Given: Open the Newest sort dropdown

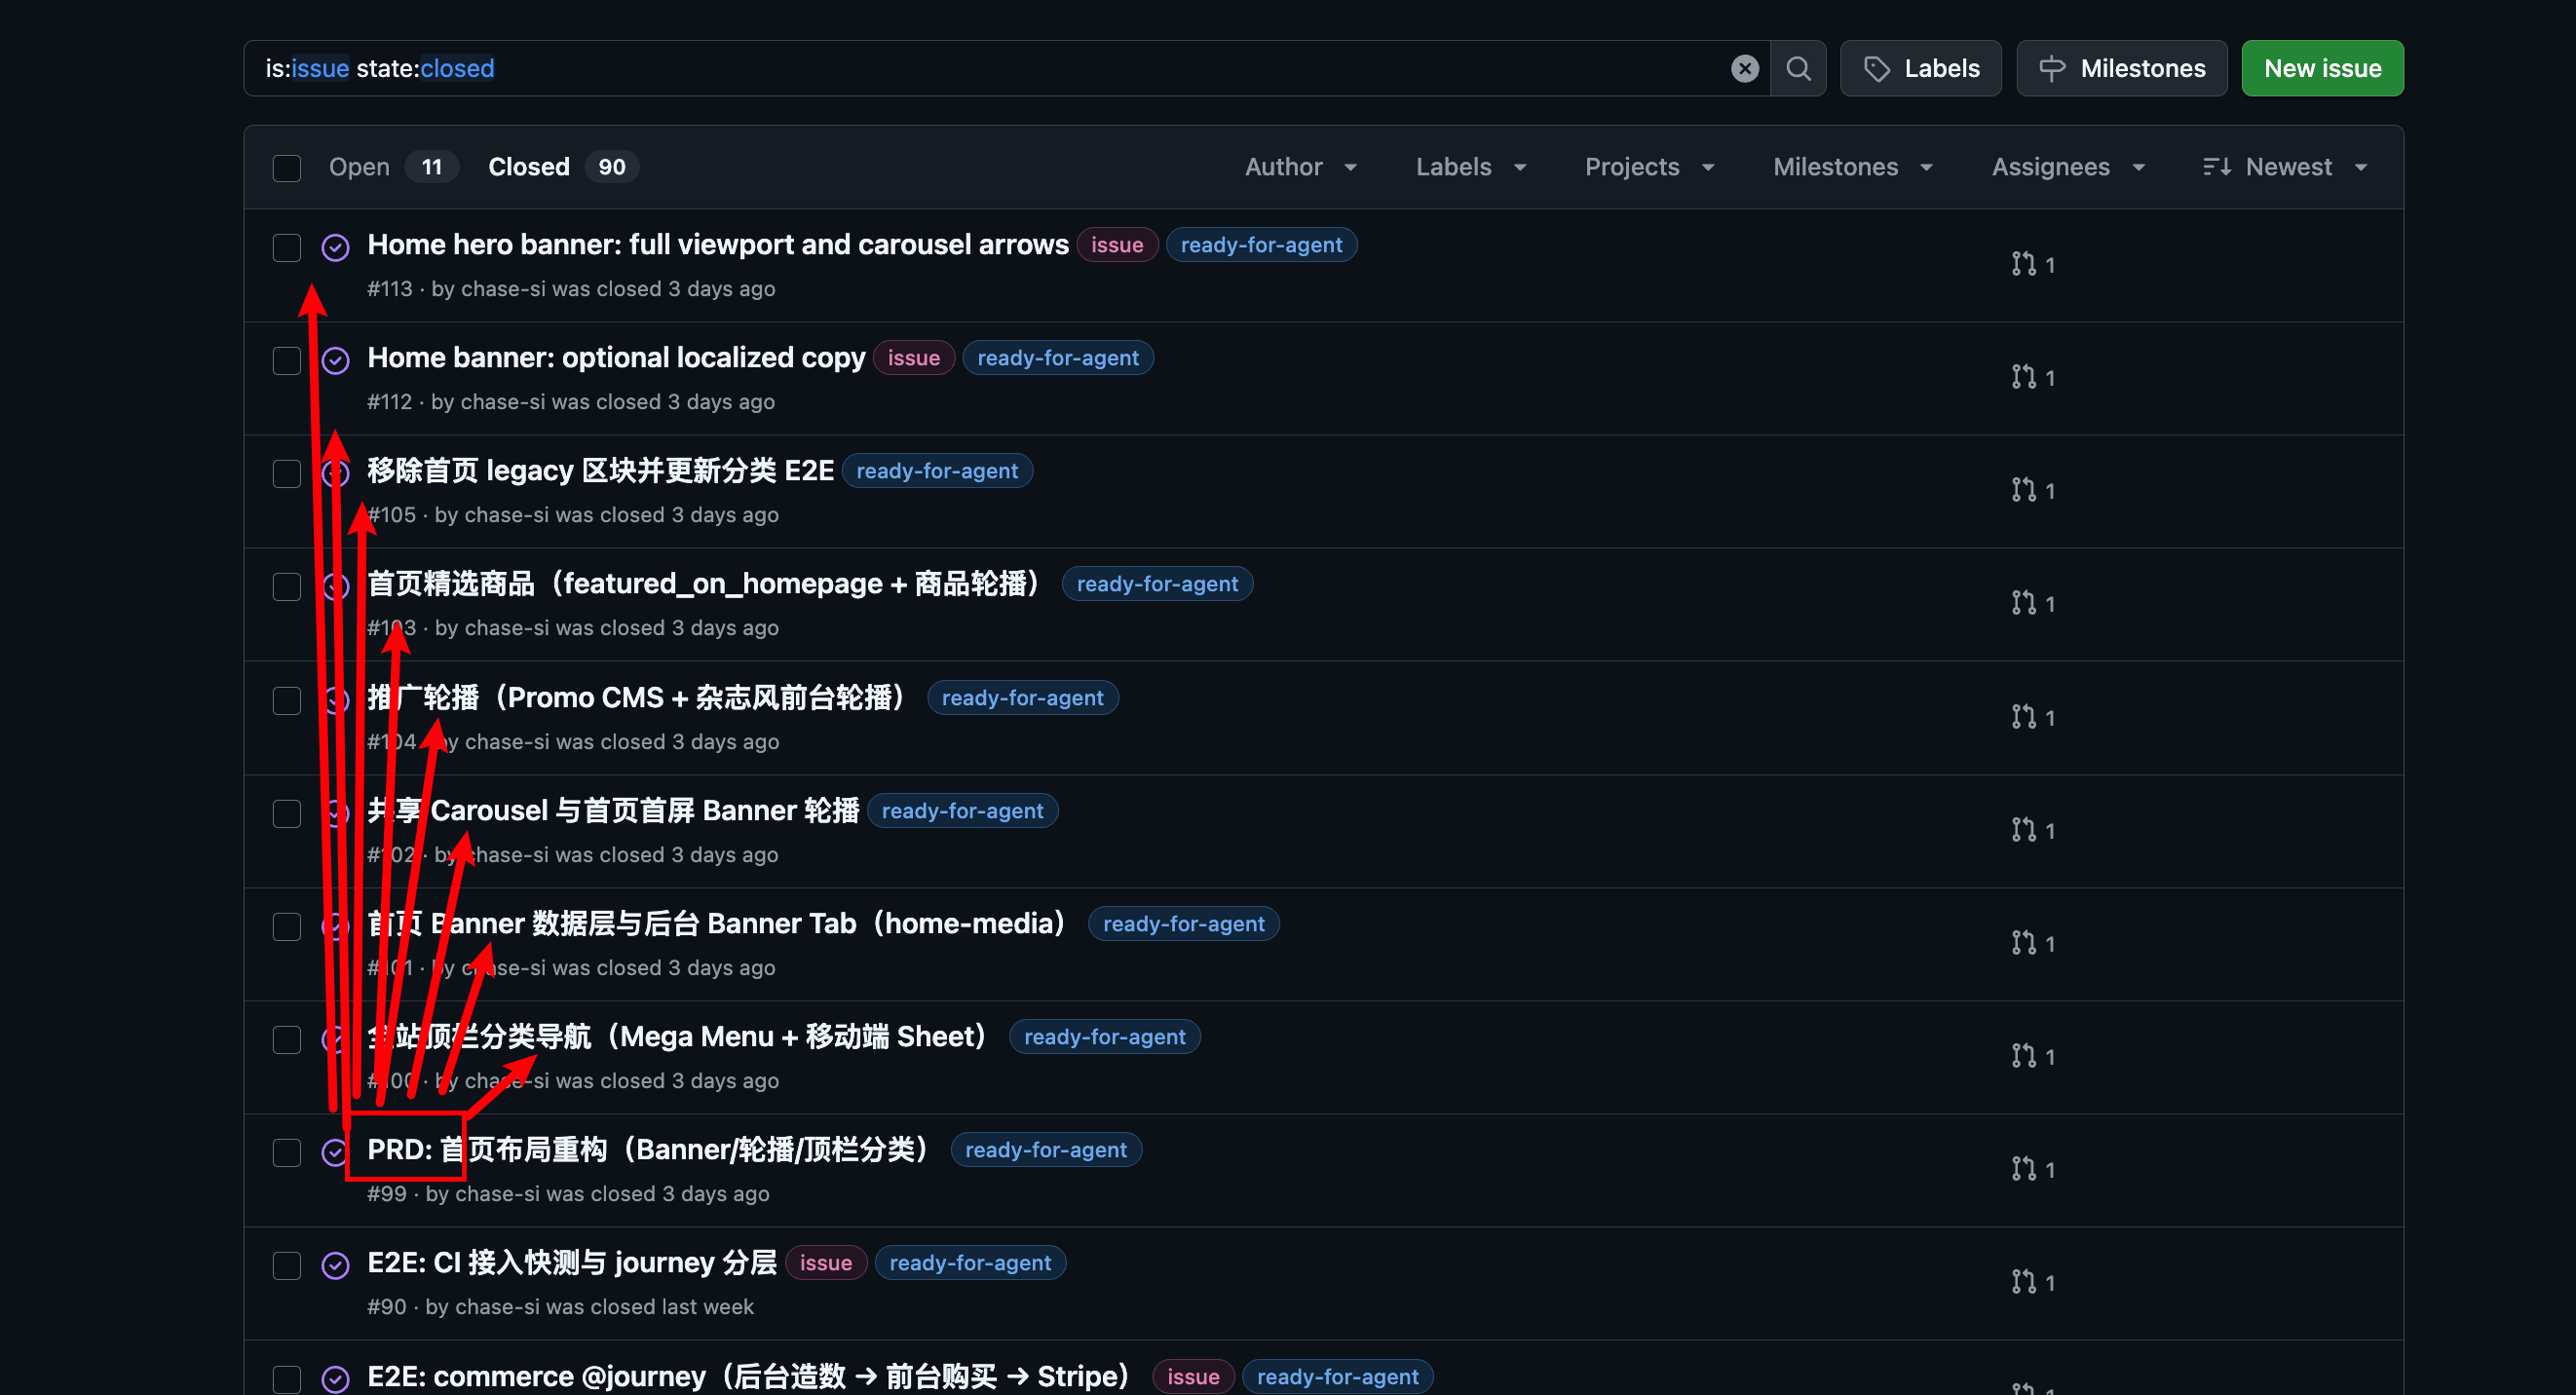Looking at the screenshot, I should [x=2285, y=167].
